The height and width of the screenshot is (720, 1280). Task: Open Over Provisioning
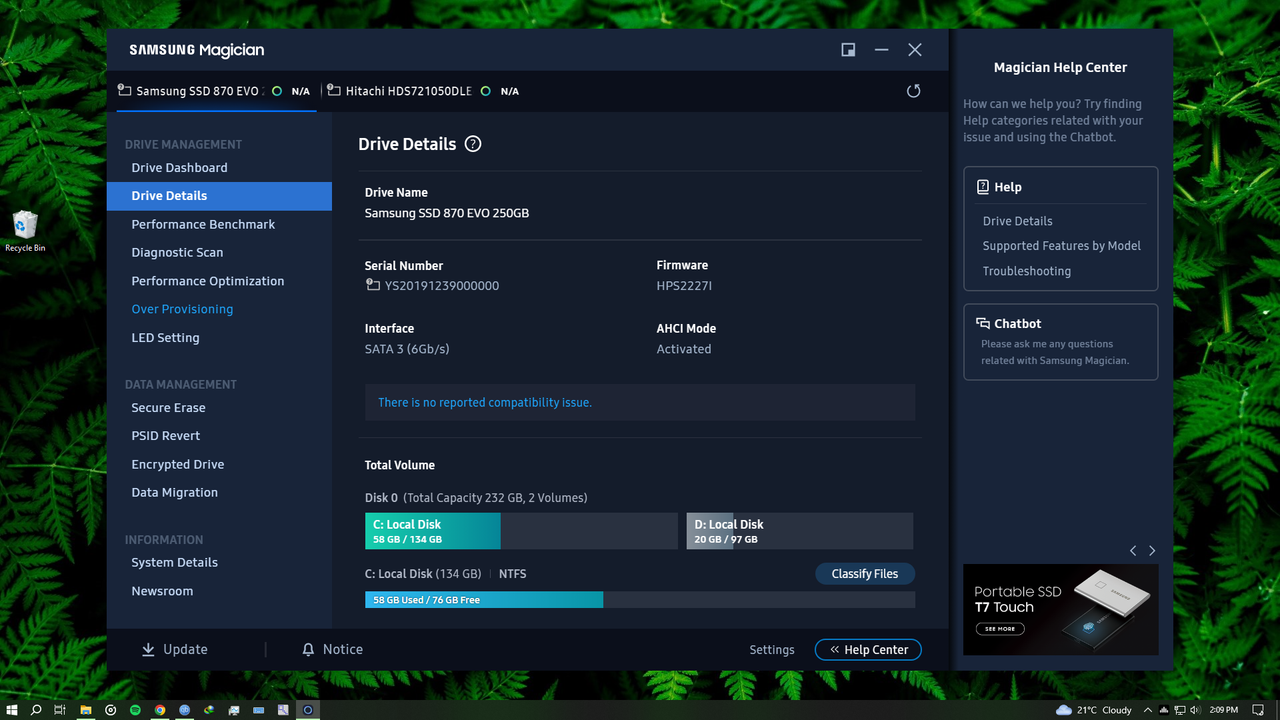click(182, 309)
